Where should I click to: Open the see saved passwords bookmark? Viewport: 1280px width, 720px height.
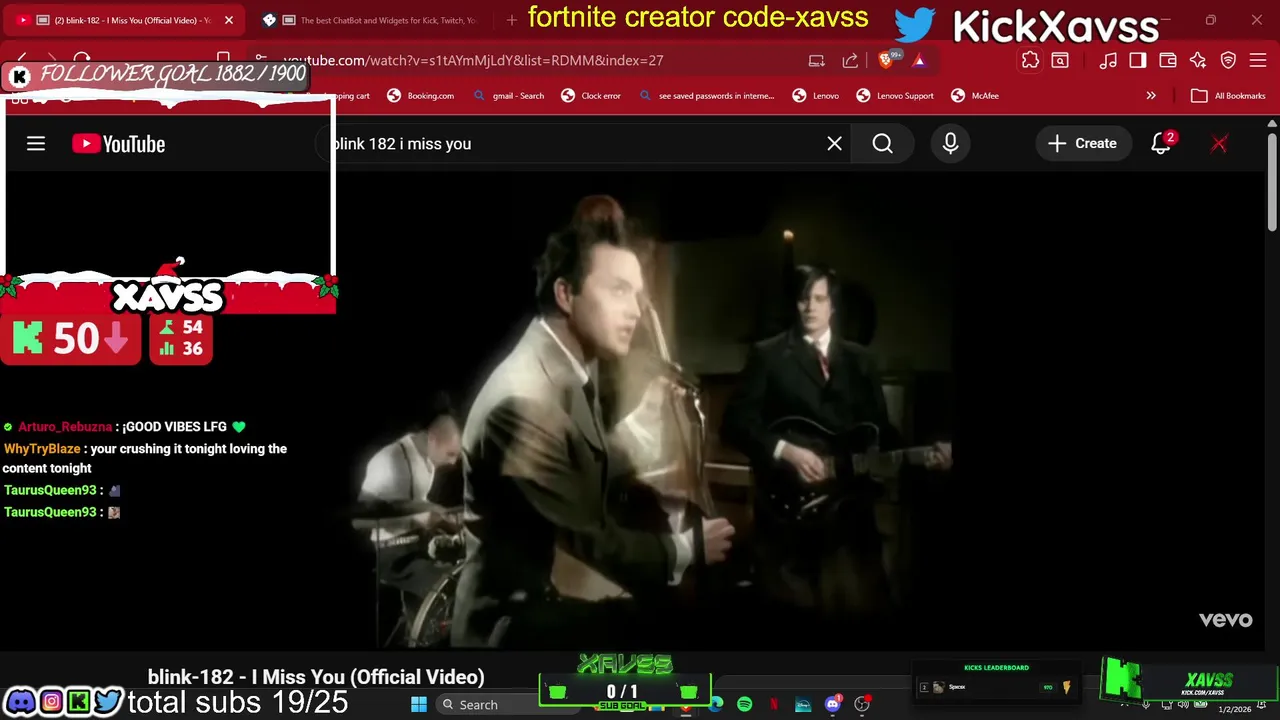click(706, 96)
